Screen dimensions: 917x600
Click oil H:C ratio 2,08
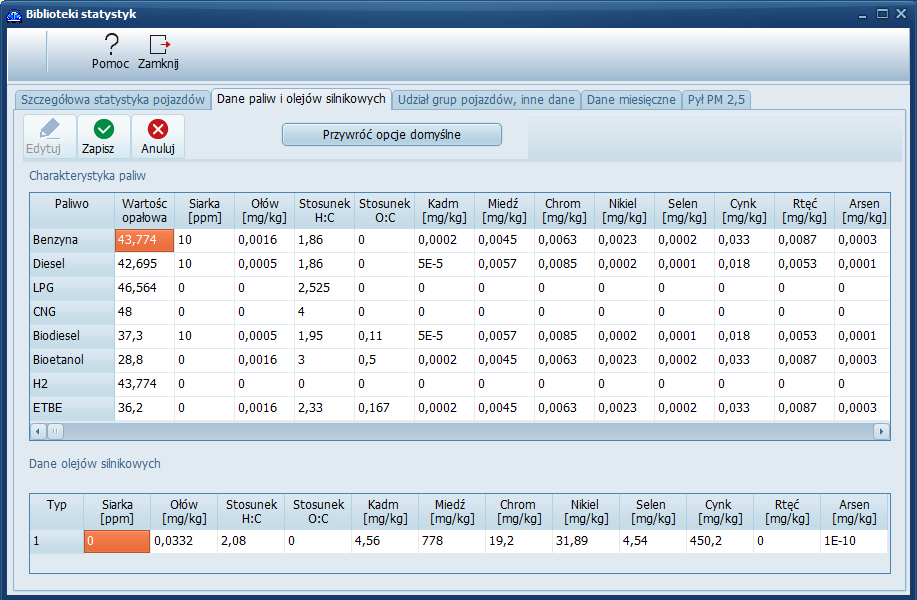[251, 541]
